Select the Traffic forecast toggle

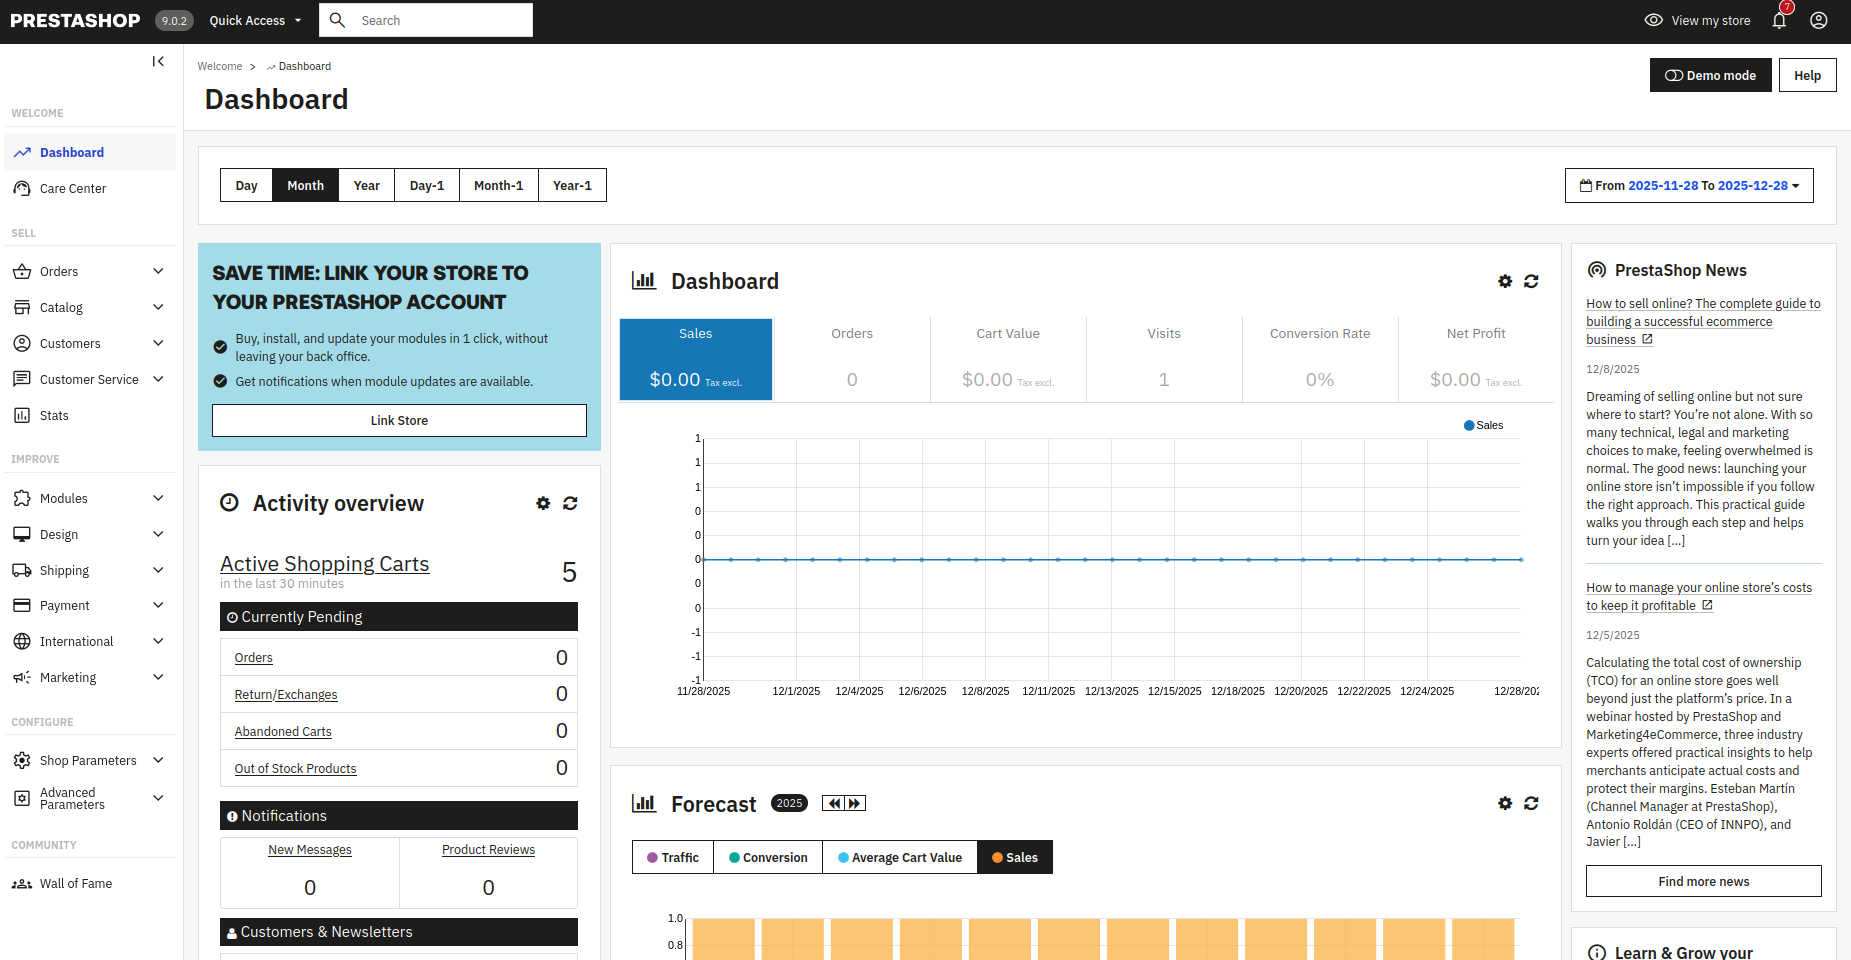[x=673, y=858]
